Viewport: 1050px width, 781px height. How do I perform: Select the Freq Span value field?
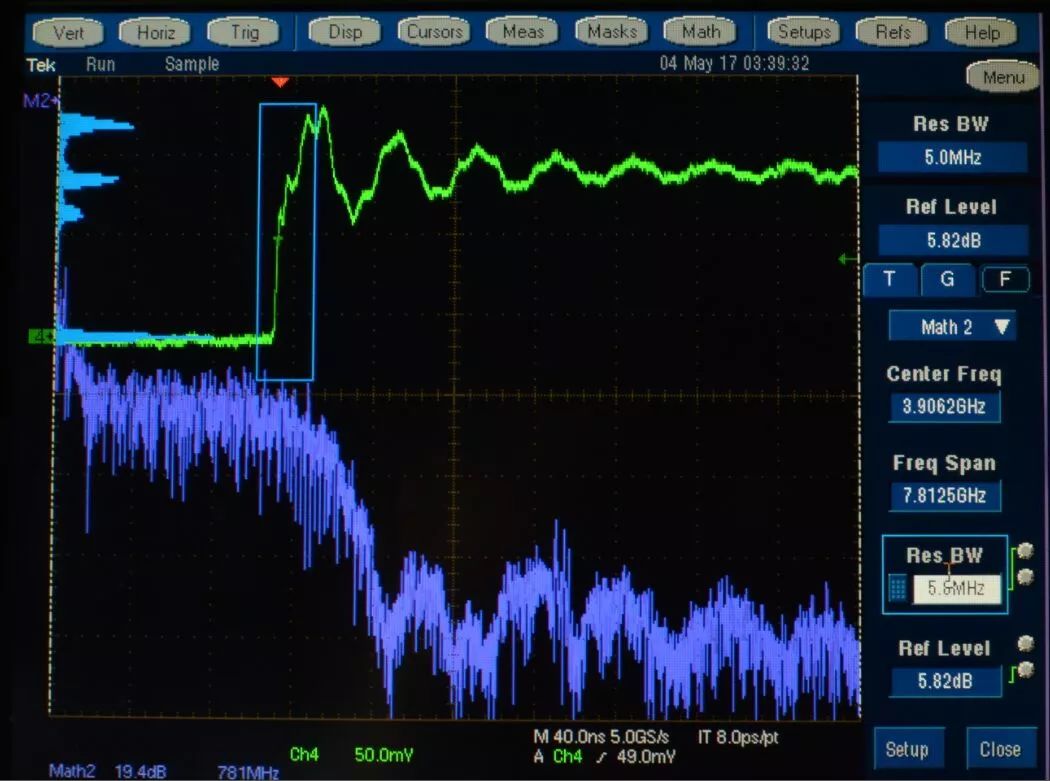[943, 496]
